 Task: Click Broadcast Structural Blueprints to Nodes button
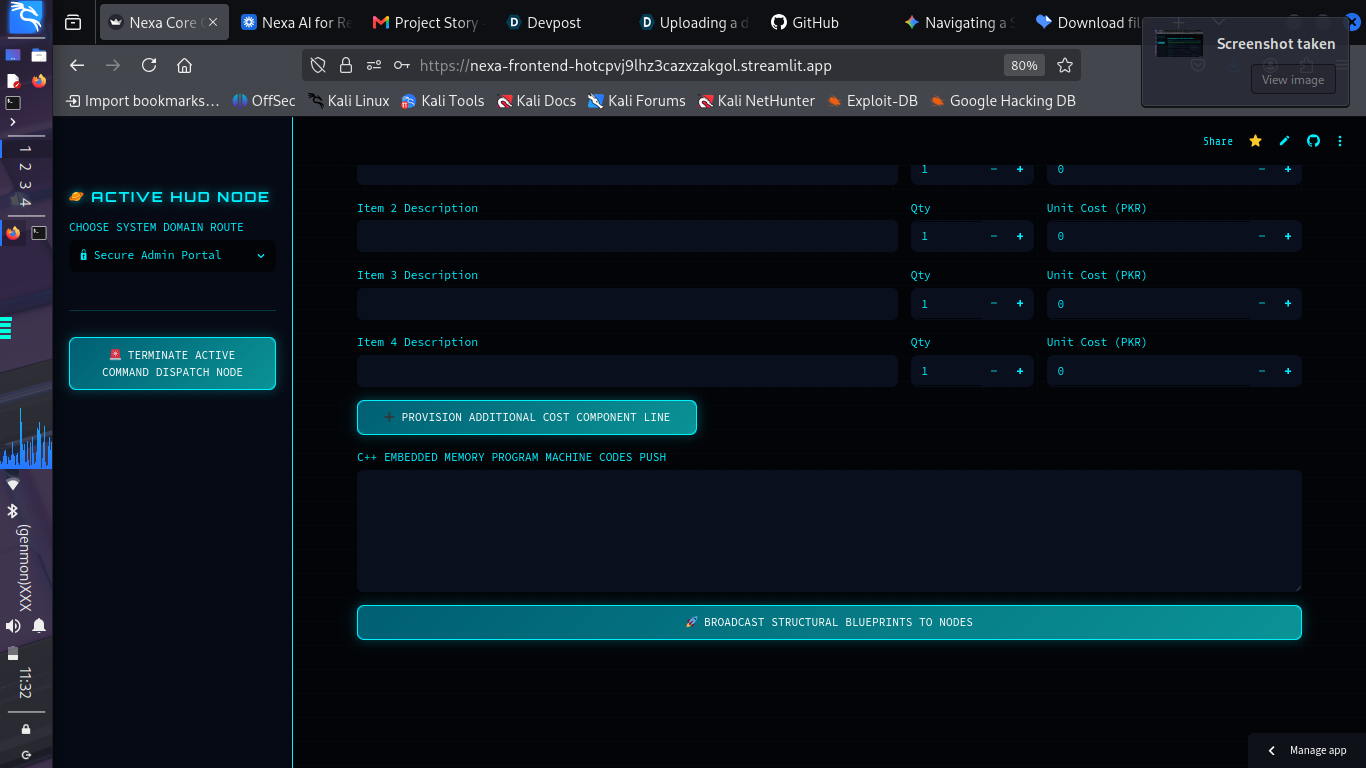[x=829, y=622]
